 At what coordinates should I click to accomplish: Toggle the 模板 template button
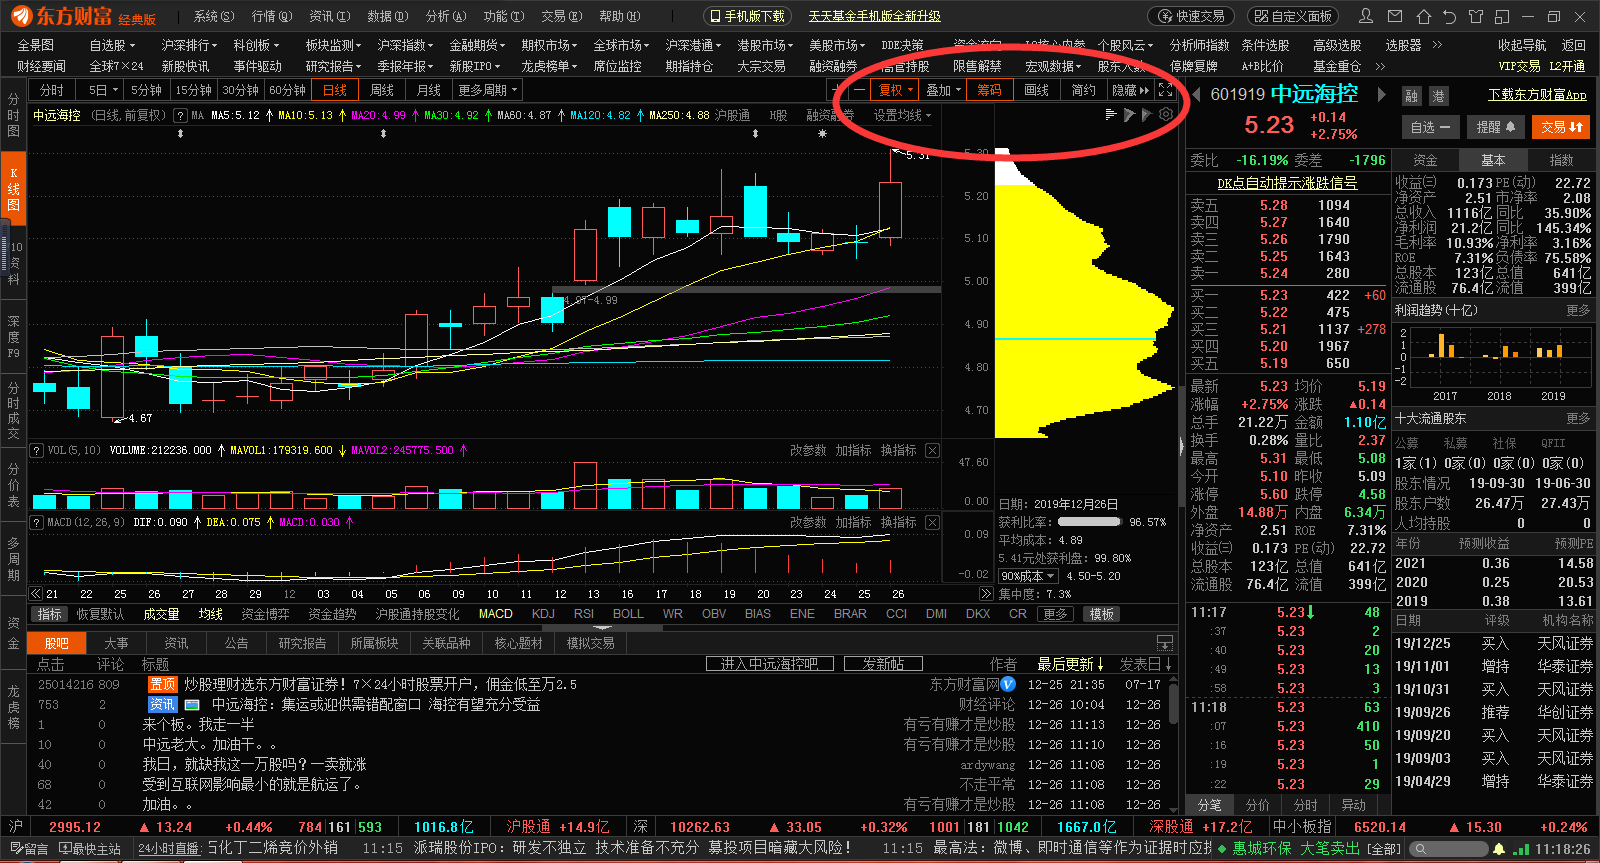[x=1101, y=614]
